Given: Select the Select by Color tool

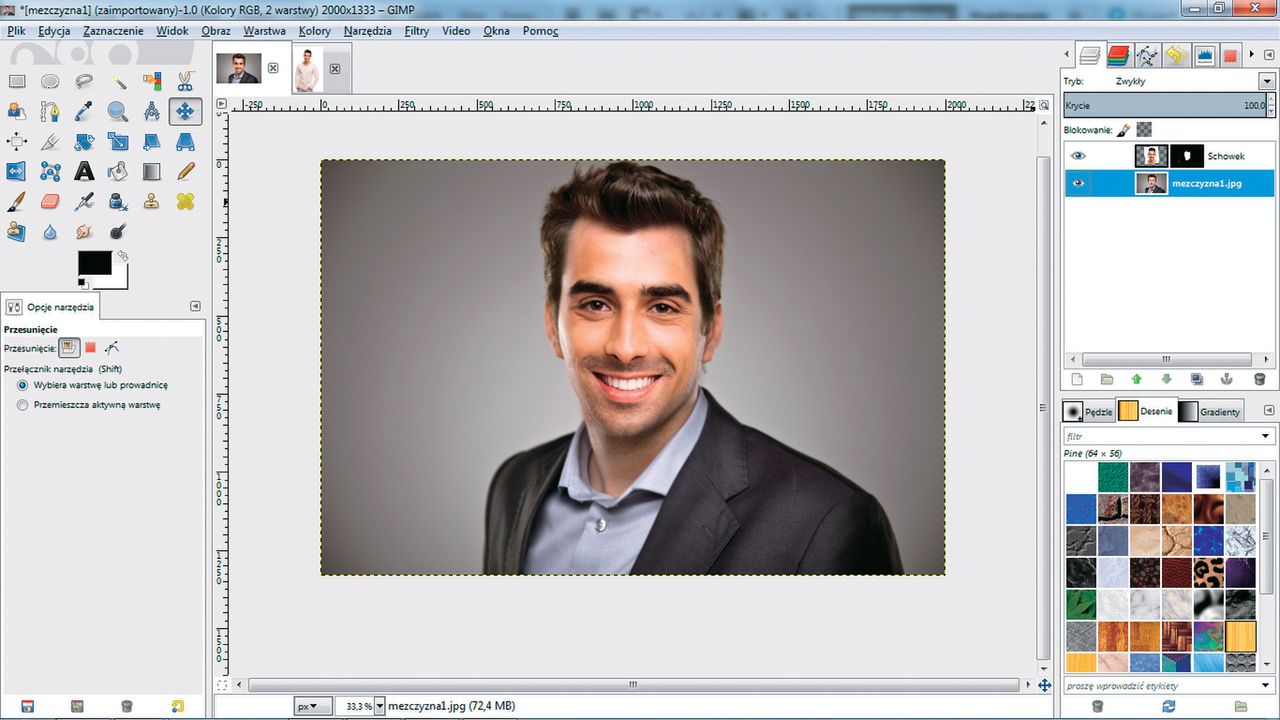Looking at the screenshot, I should coord(151,81).
